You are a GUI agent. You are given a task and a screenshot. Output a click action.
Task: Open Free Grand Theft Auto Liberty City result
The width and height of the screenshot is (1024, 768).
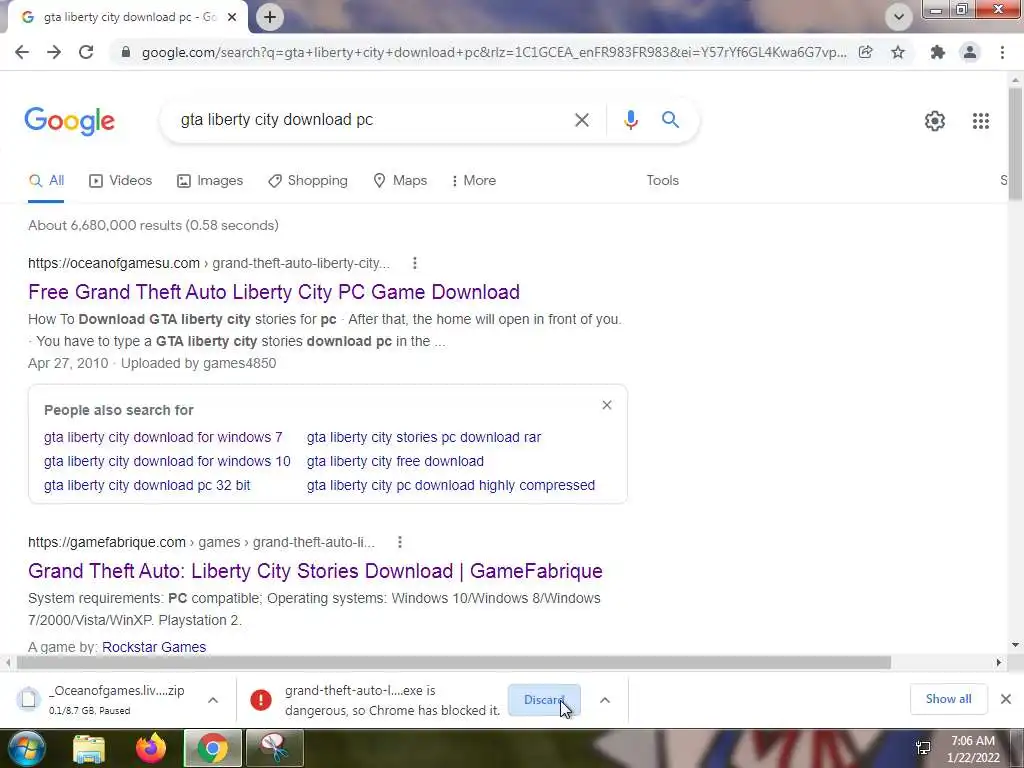click(274, 292)
